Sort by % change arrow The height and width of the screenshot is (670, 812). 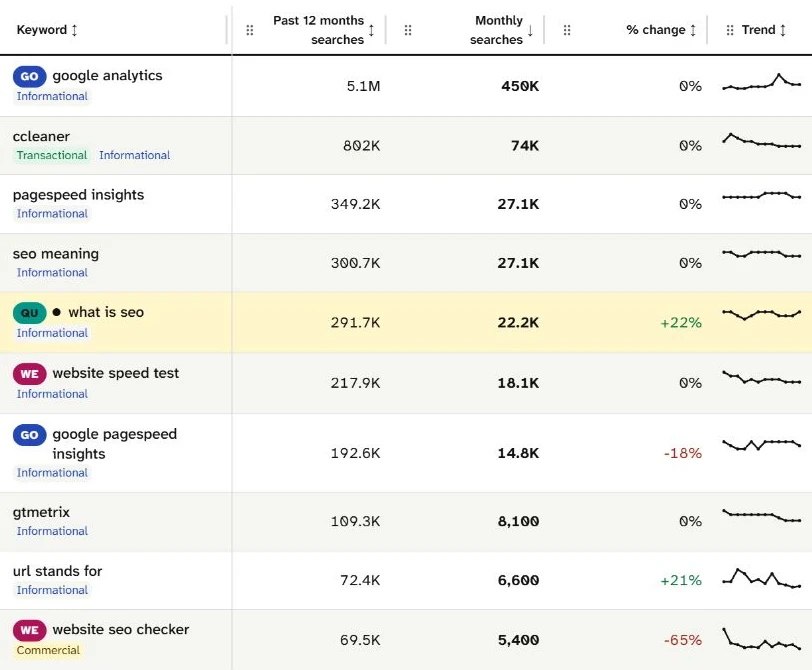click(x=693, y=30)
